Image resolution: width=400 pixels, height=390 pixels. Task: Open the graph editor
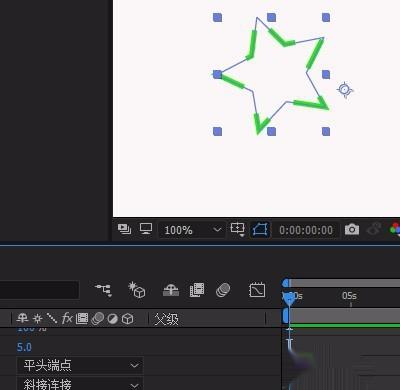point(257,290)
